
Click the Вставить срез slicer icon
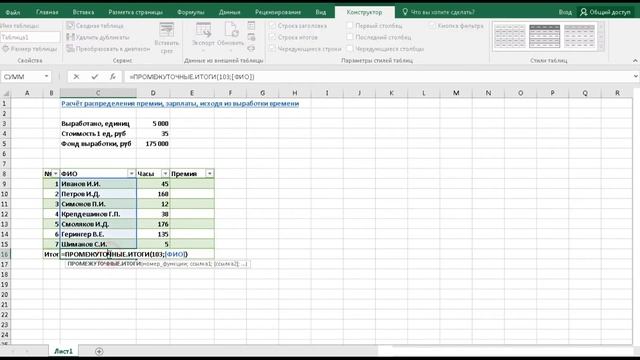167,30
